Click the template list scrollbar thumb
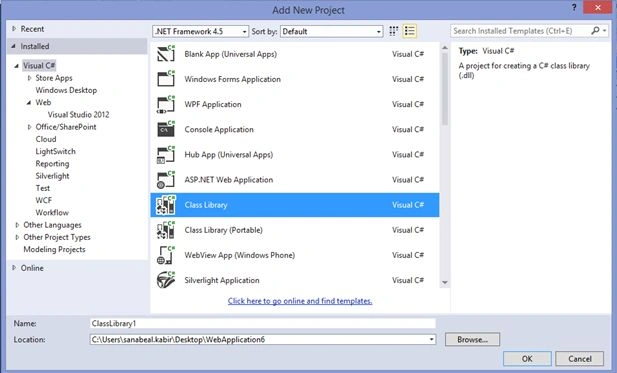Viewport: 617px width, 373px height. (x=445, y=89)
